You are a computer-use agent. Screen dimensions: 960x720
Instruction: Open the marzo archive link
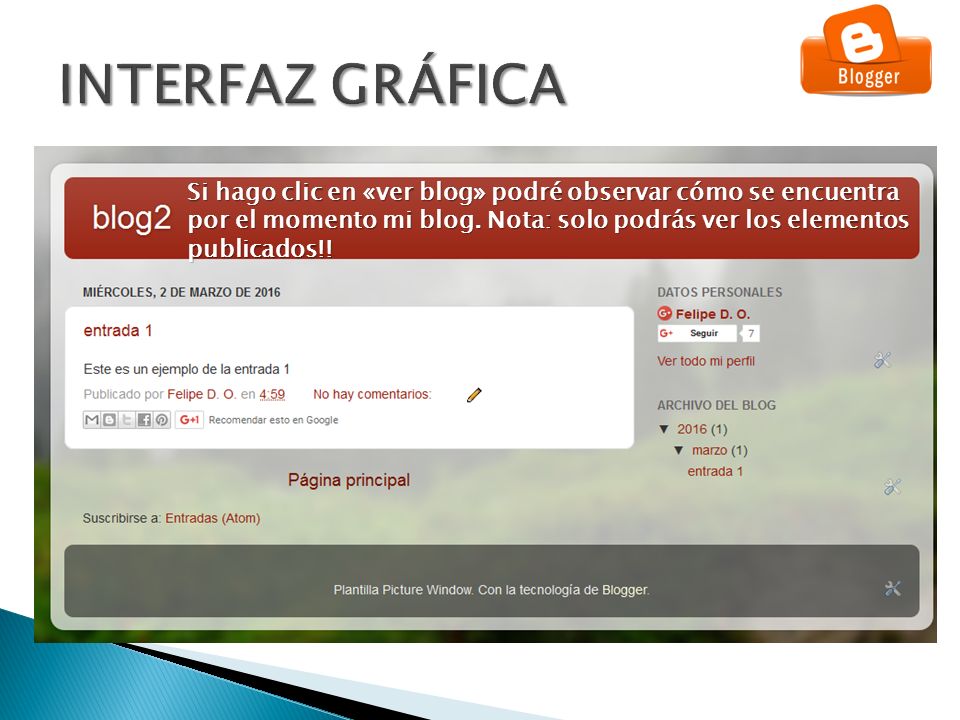(710, 450)
